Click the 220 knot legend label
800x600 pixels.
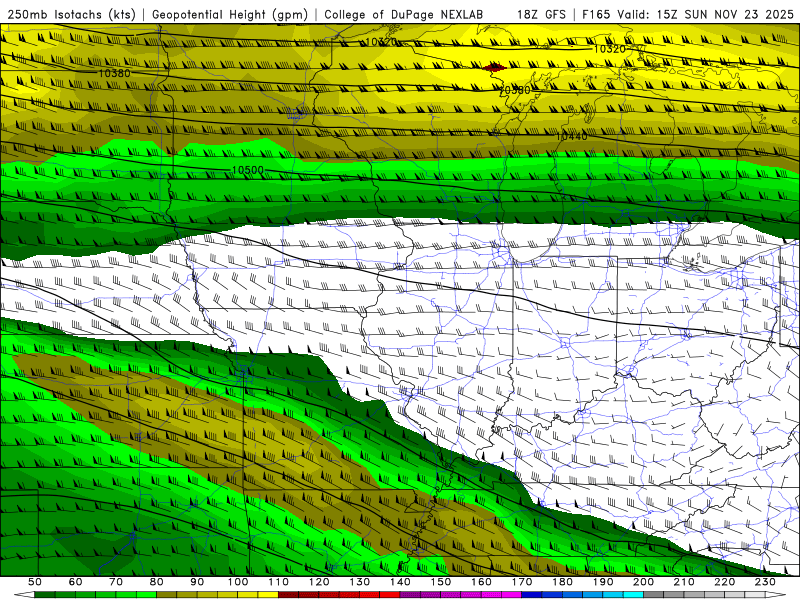coord(724,582)
